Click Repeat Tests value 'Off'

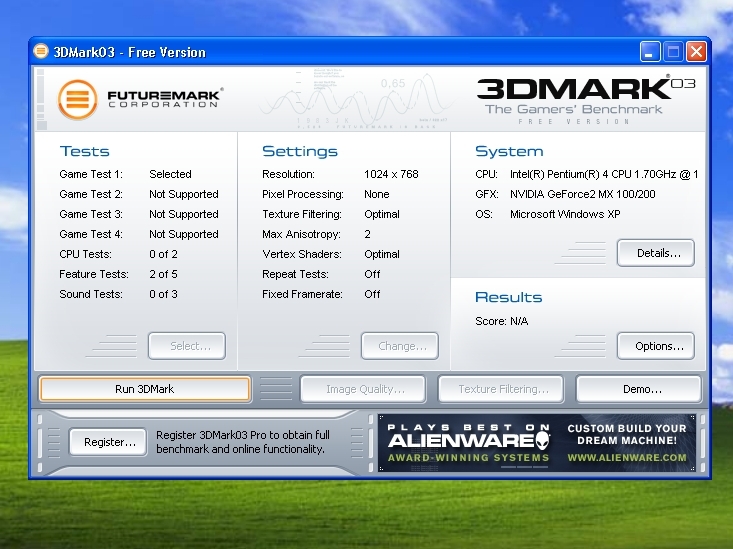tap(372, 274)
